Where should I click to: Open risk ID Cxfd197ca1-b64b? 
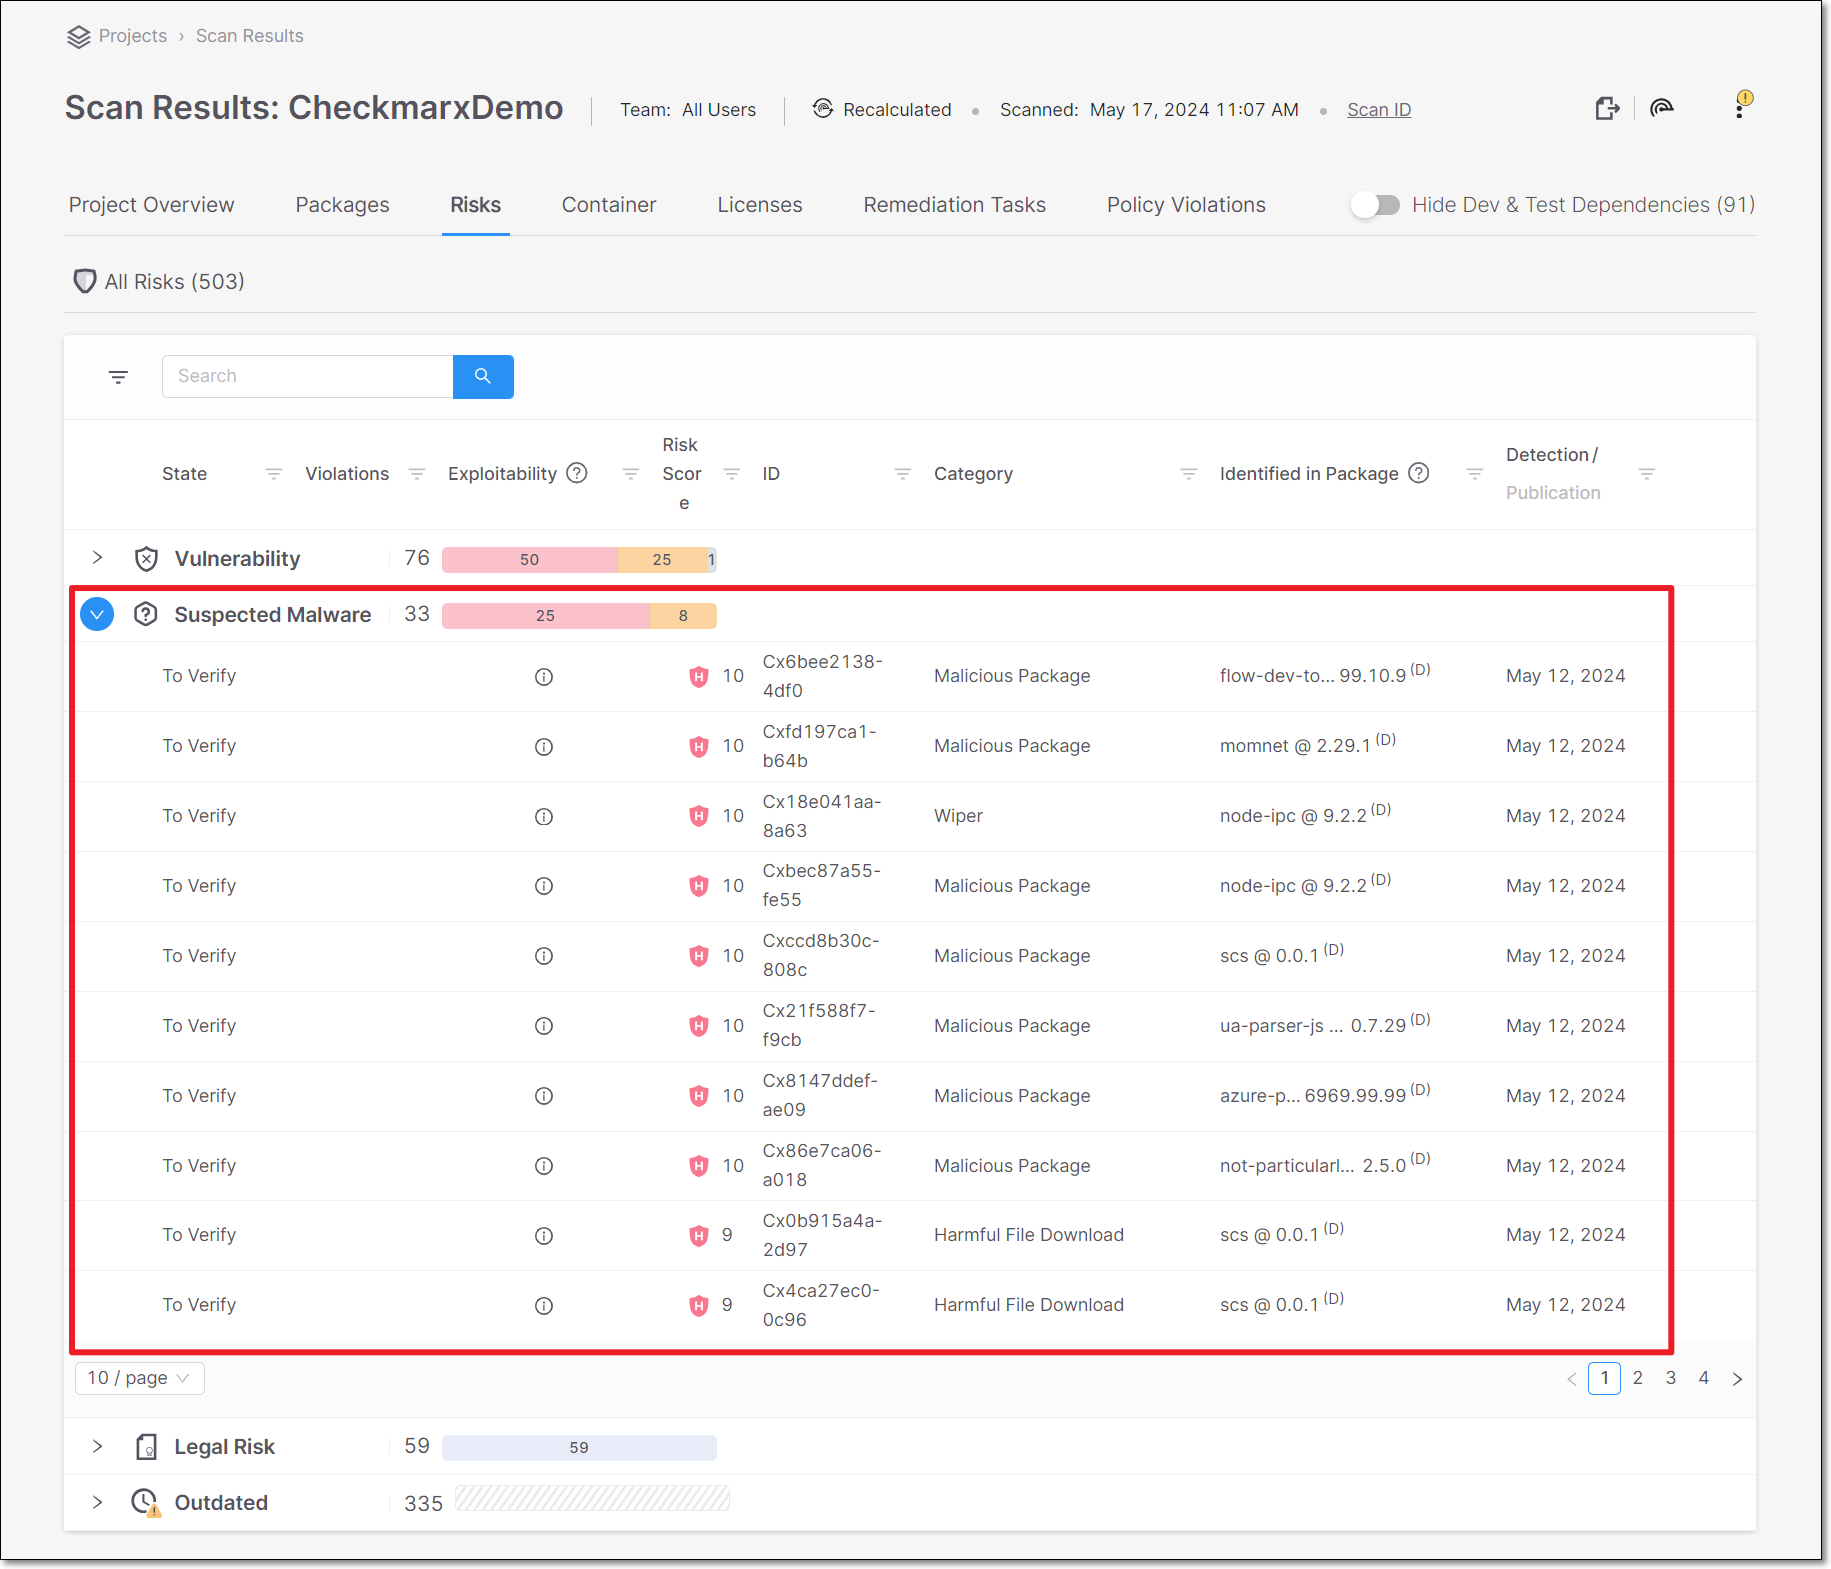(x=820, y=746)
